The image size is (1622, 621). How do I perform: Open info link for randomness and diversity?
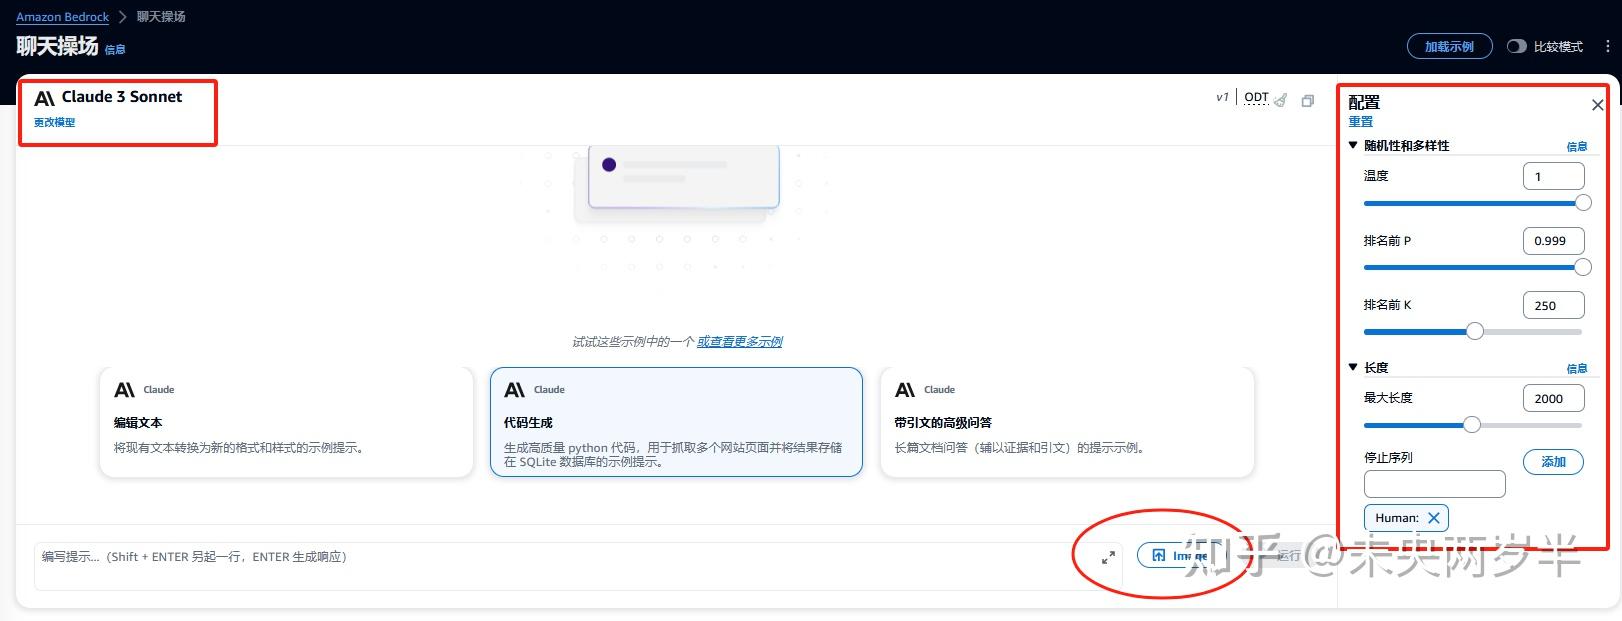1576,146
